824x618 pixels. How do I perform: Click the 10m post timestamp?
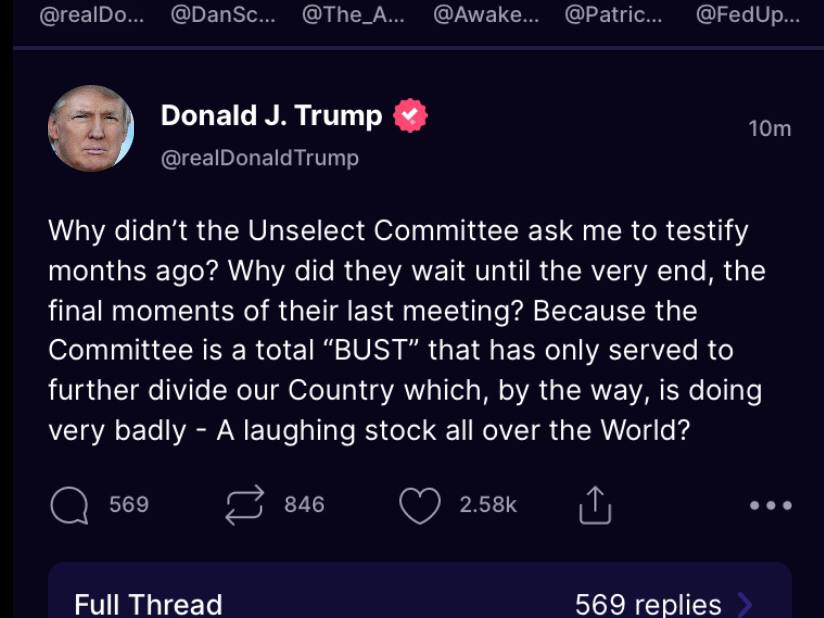(769, 128)
